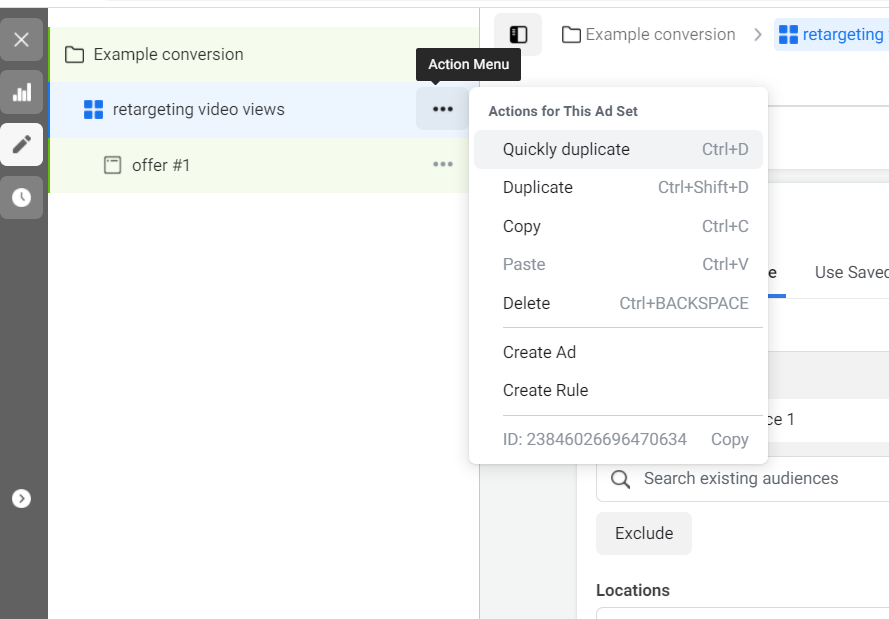
Task: Expand the left sidebar with arrow icon
Action: coord(22,498)
